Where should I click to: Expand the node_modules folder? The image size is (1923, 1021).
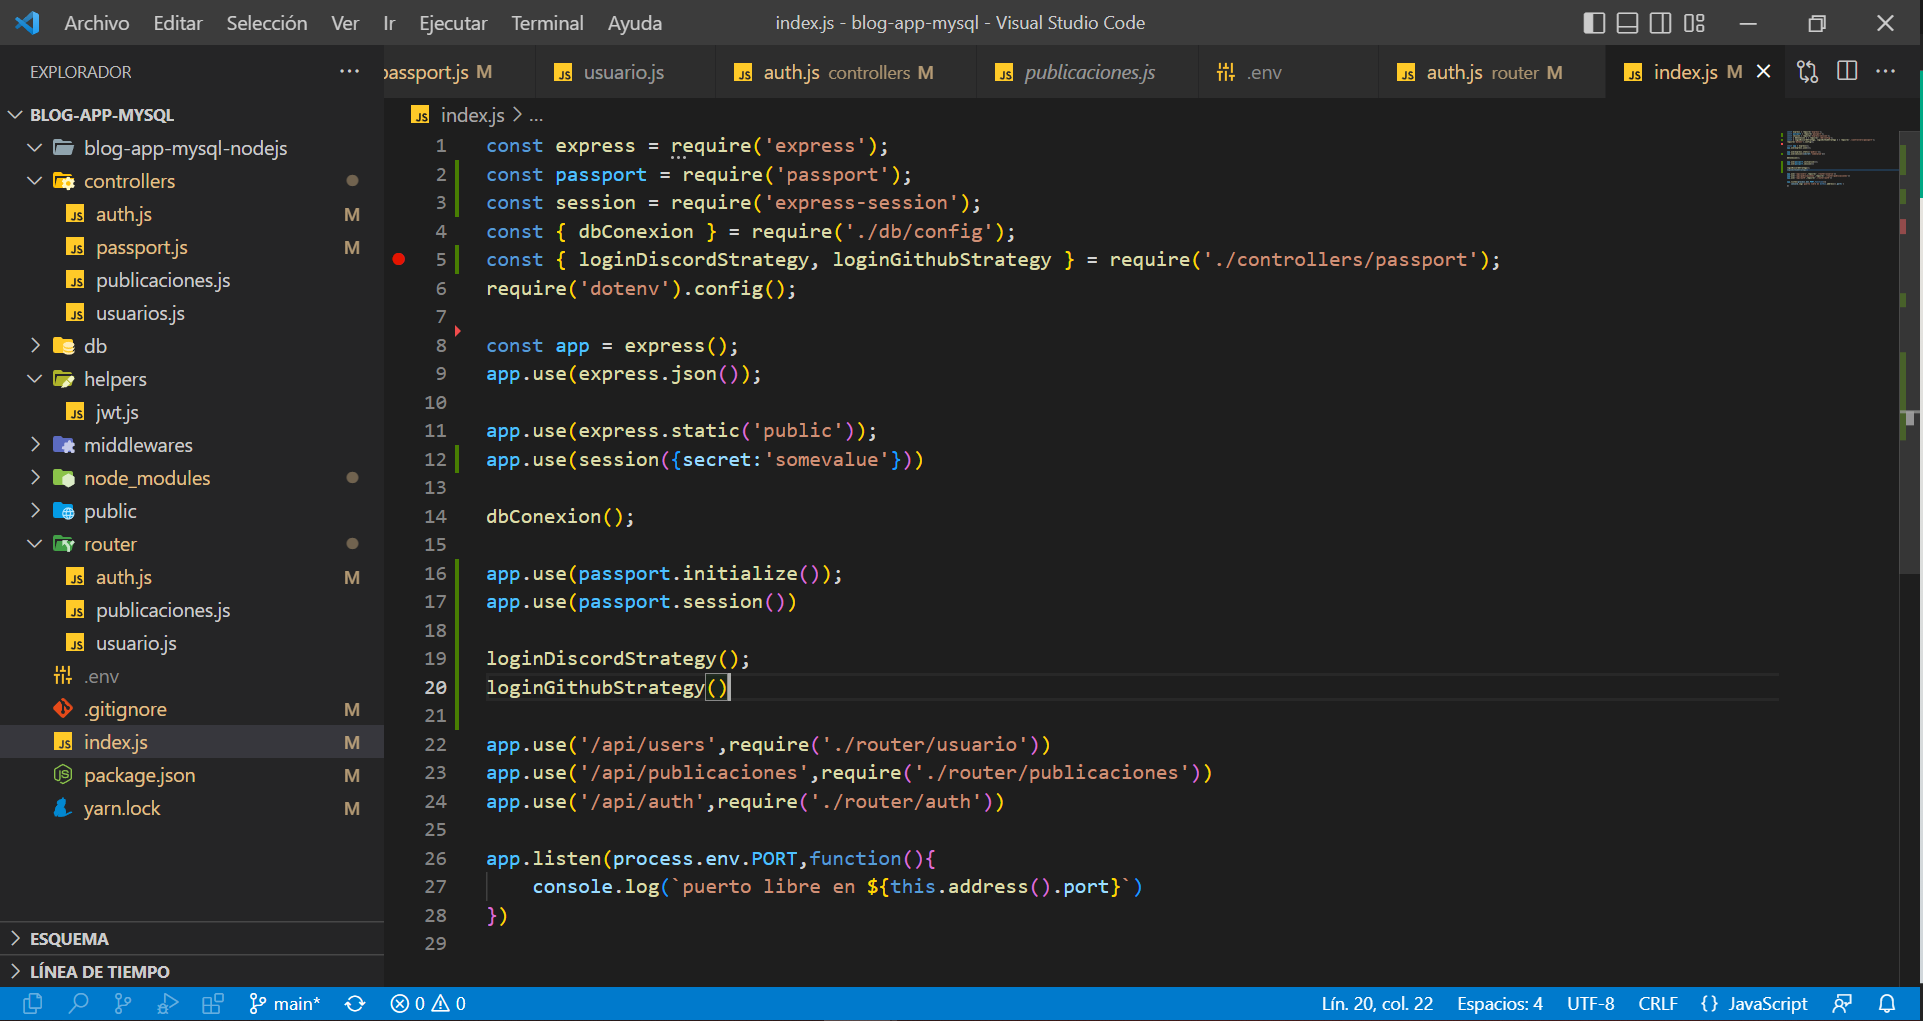(x=35, y=478)
